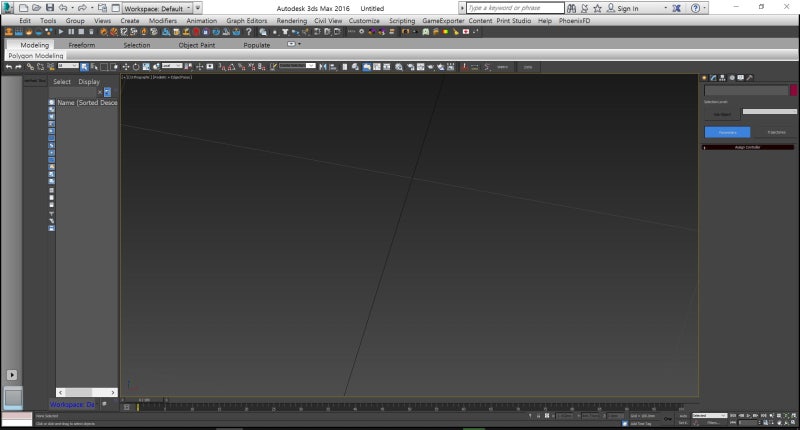The width and height of the screenshot is (800, 430).
Task: Click the Scene Explorer scroll left arrow
Action: click(61, 392)
